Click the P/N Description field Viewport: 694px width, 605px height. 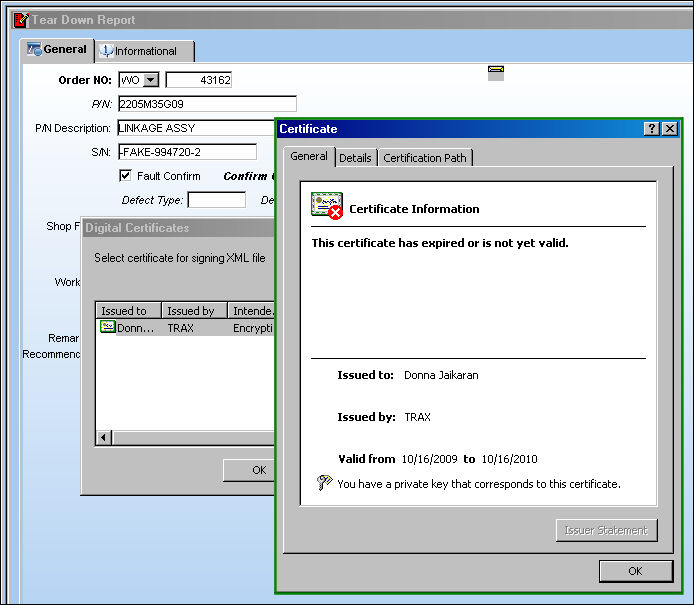(196, 128)
